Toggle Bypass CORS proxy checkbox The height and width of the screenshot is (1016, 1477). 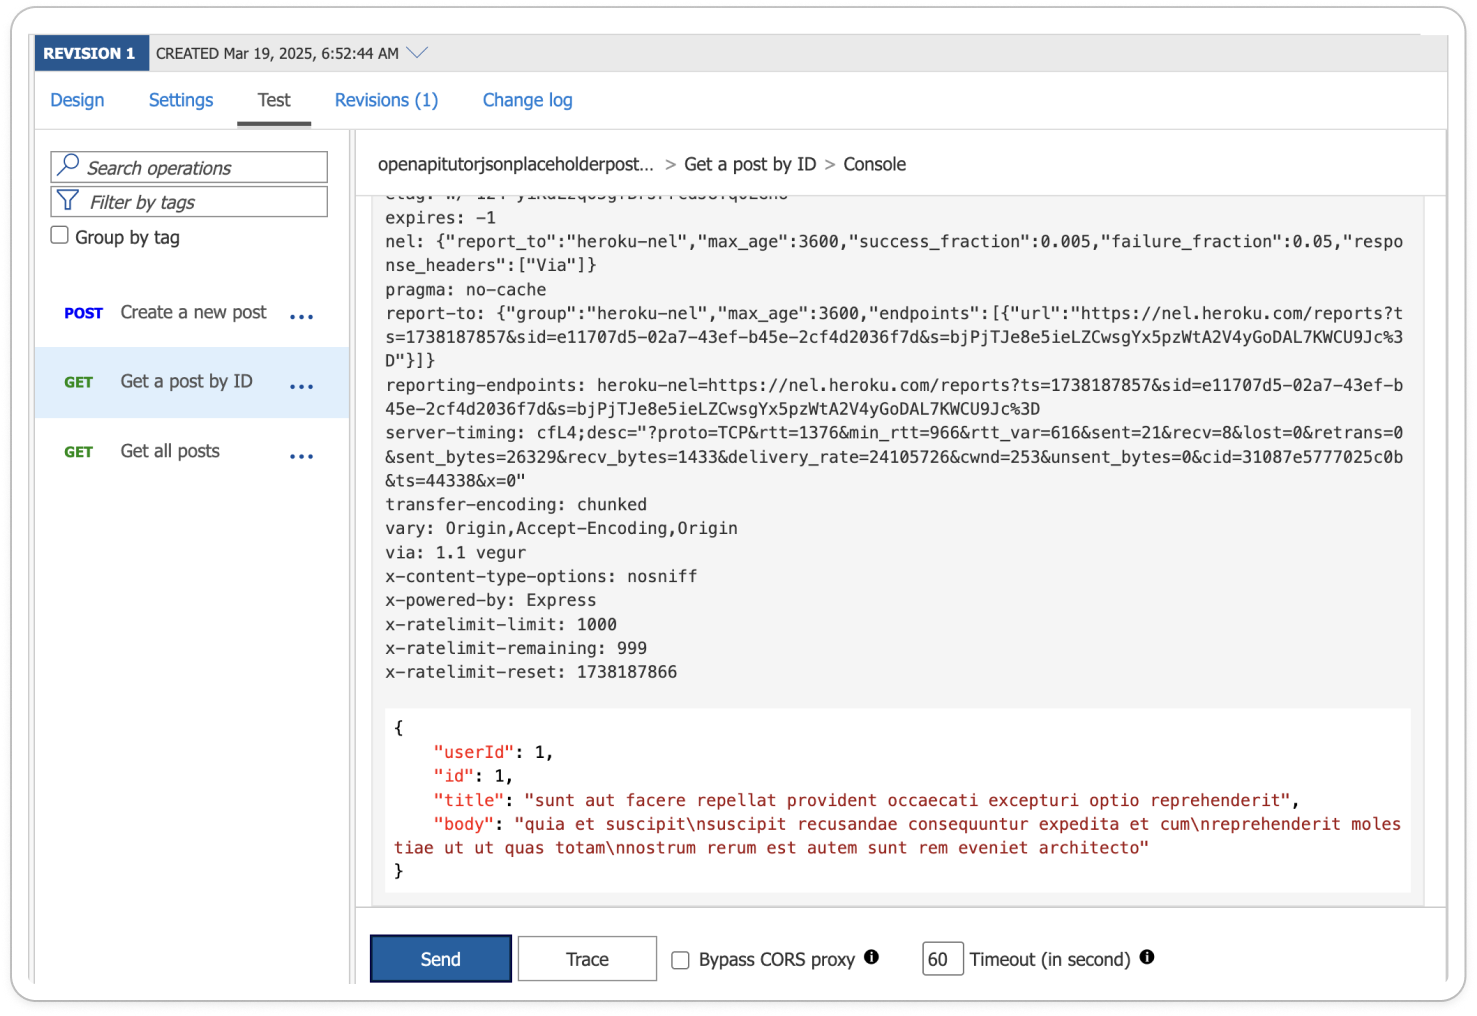pyautogui.click(x=681, y=960)
